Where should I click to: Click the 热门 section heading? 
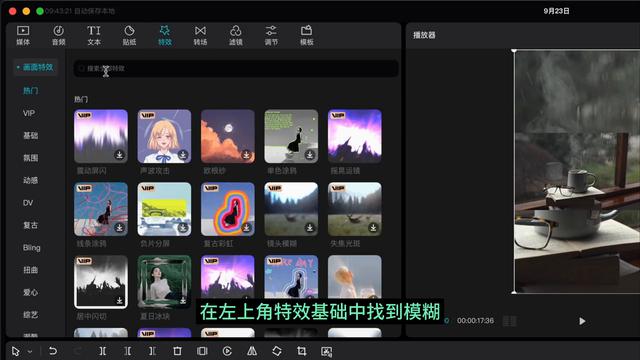pyautogui.click(x=81, y=99)
